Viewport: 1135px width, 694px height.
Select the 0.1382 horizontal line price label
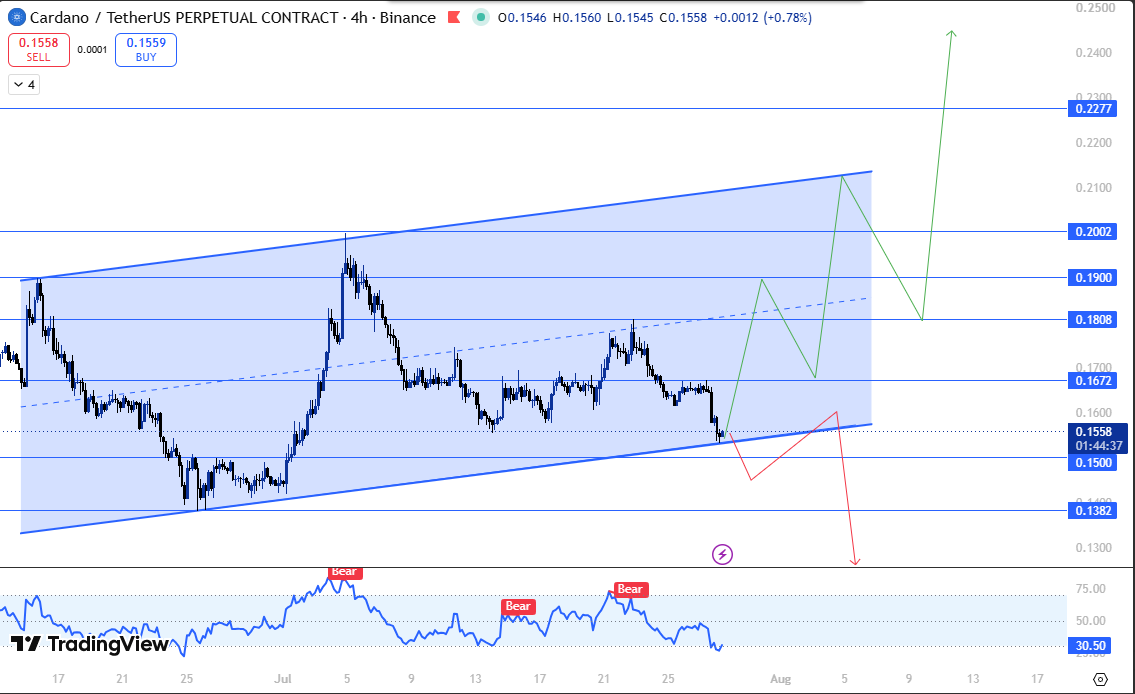1093,511
